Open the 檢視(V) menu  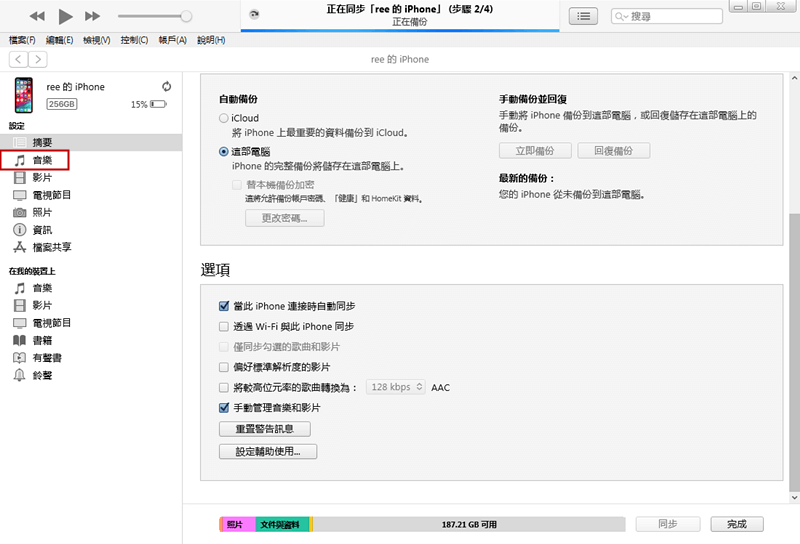click(x=97, y=40)
